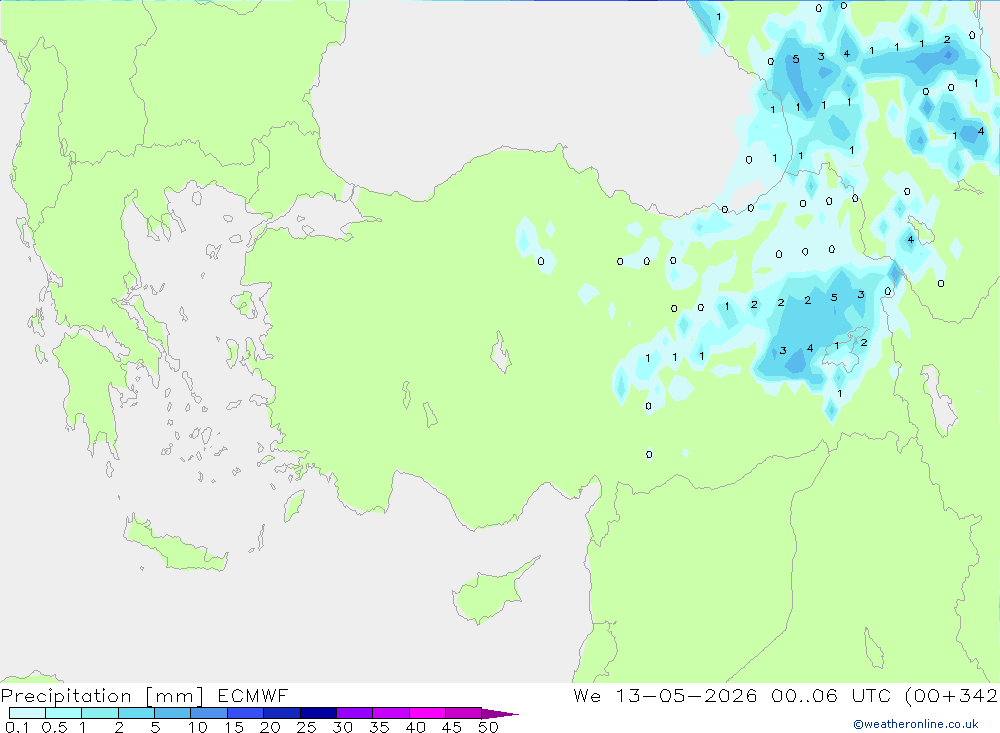Click the '0.1' legend scale label
This screenshot has height=733, width=1000.
(17, 727)
